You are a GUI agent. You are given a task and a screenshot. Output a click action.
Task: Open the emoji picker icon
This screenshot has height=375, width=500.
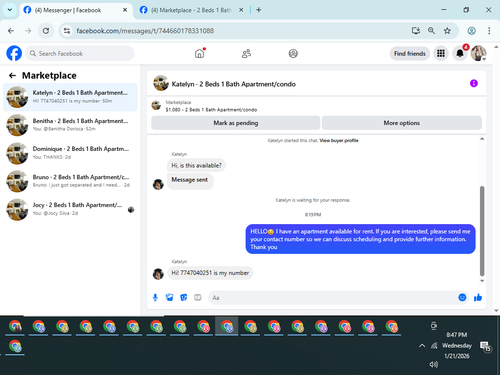pos(462,297)
